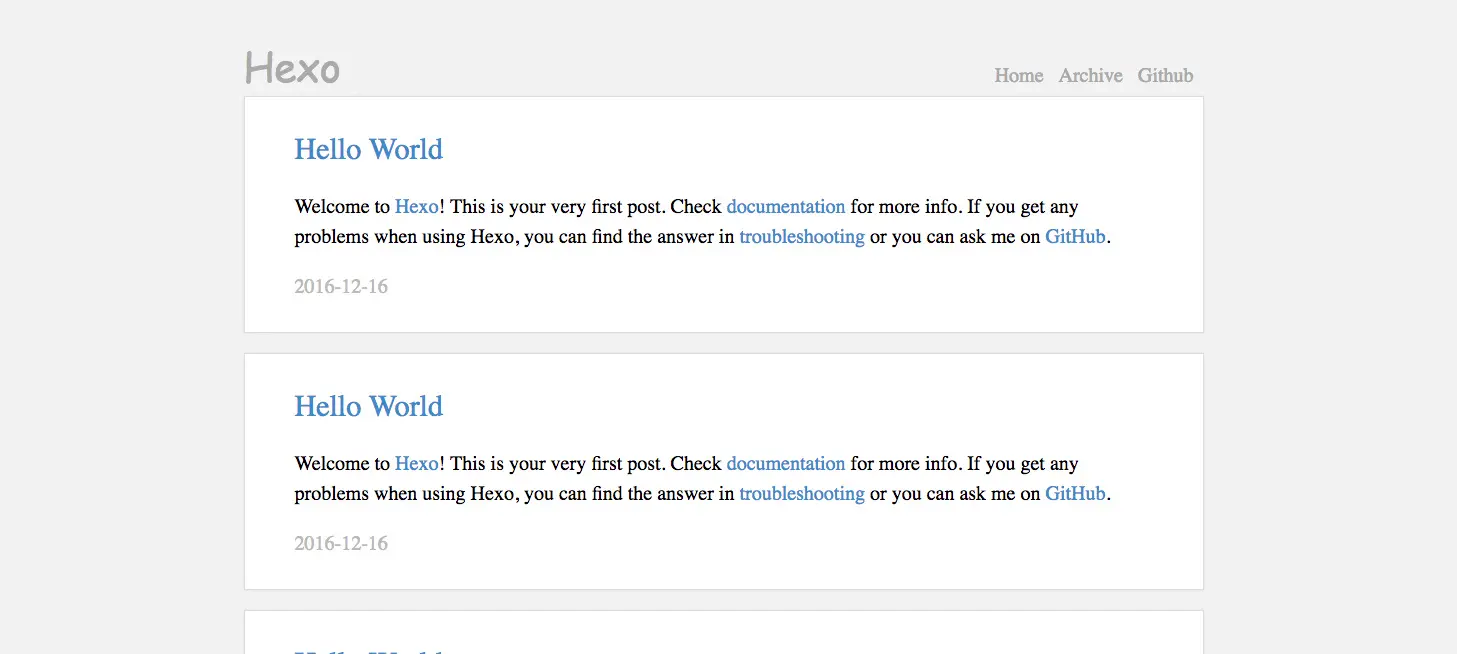Open the first post's Hello World title
The width and height of the screenshot is (1457, 654).
coord(368,149)
